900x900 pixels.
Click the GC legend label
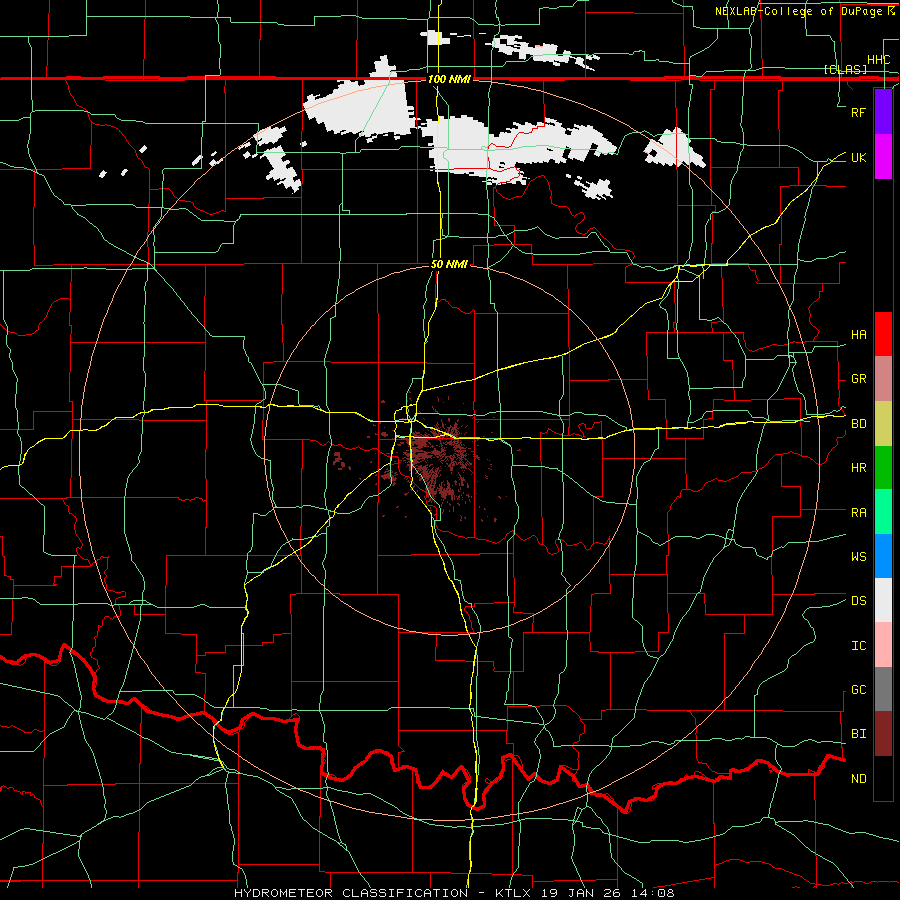(x=858, y=690)
